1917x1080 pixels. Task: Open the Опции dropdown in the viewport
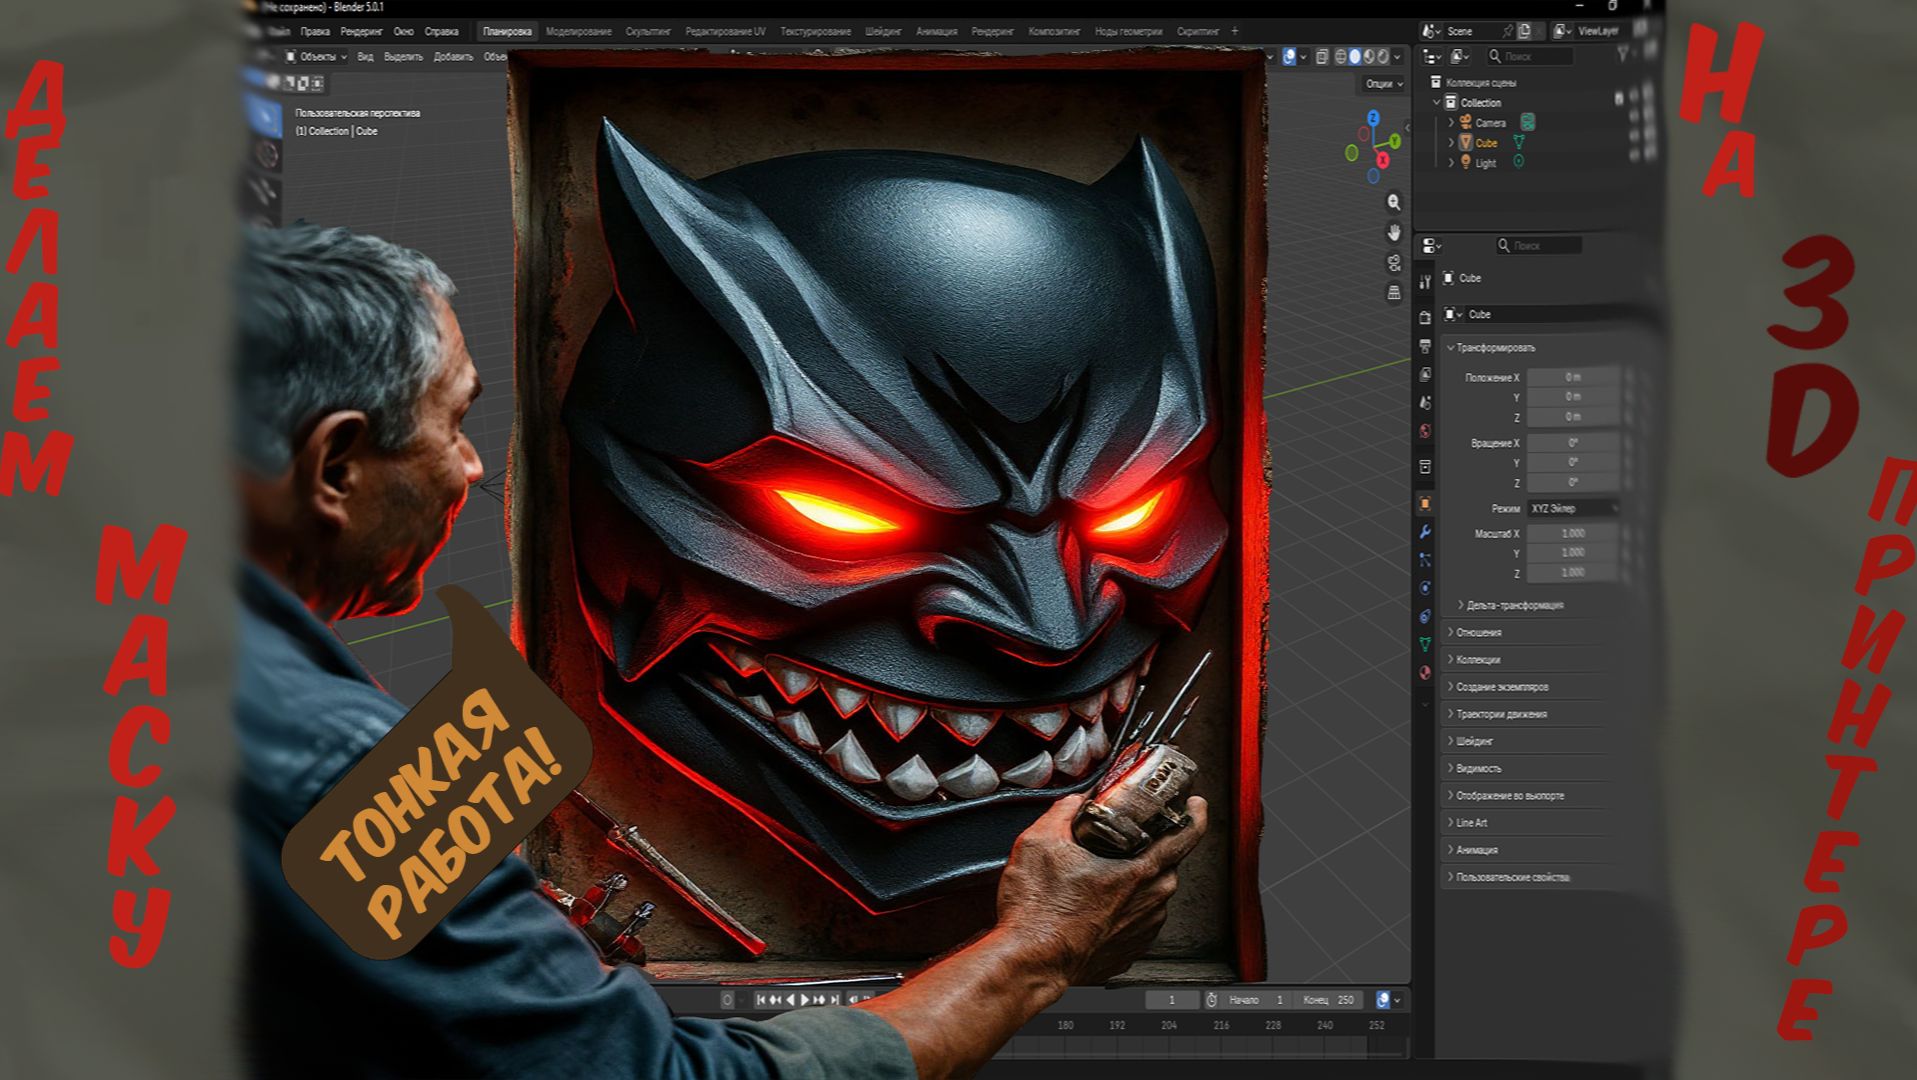pyautogui.click(x=1384, y=84)
